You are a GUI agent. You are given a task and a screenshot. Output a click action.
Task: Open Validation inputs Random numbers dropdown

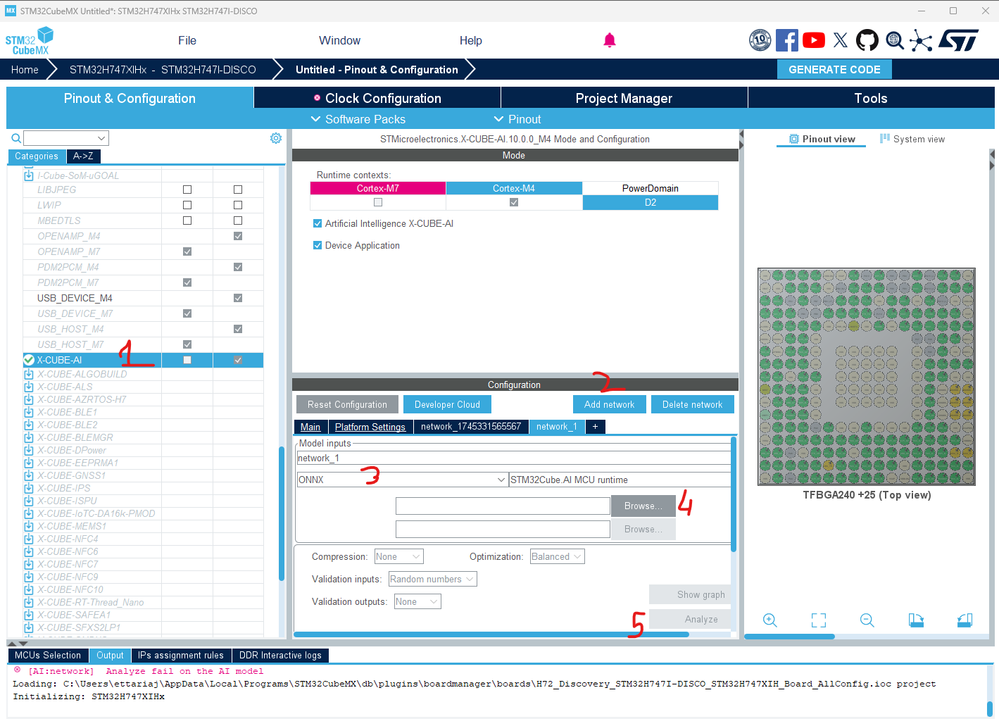(432, 579)
